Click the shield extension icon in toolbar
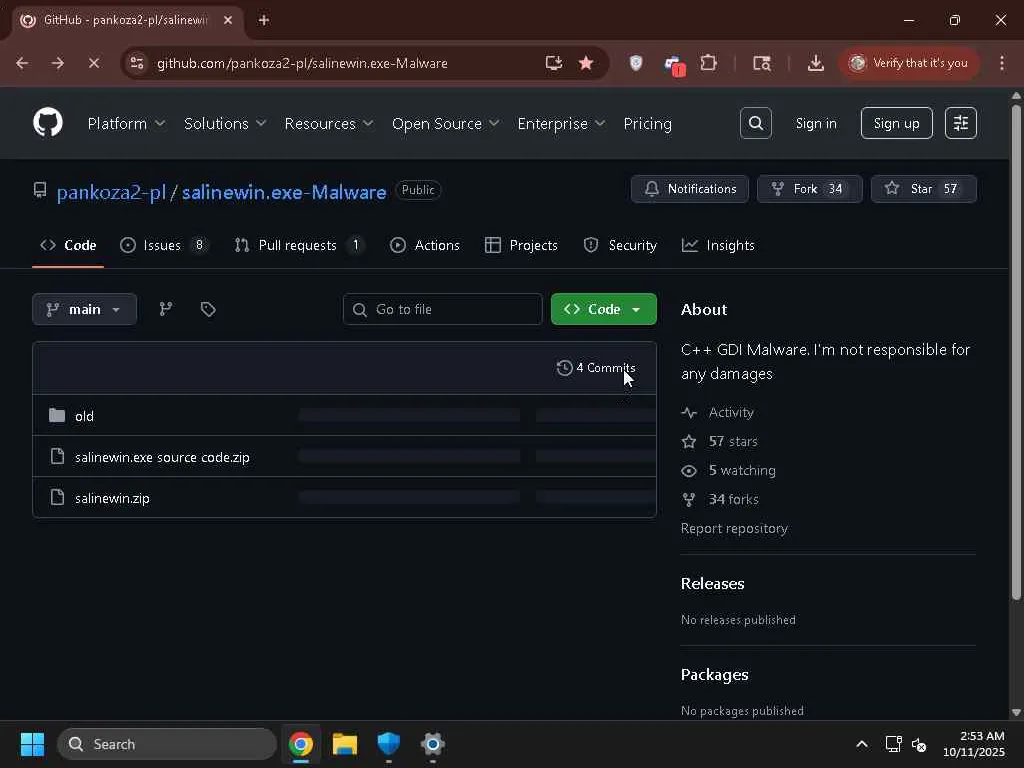Viewport: 1024px width, 768px height. 635,63
